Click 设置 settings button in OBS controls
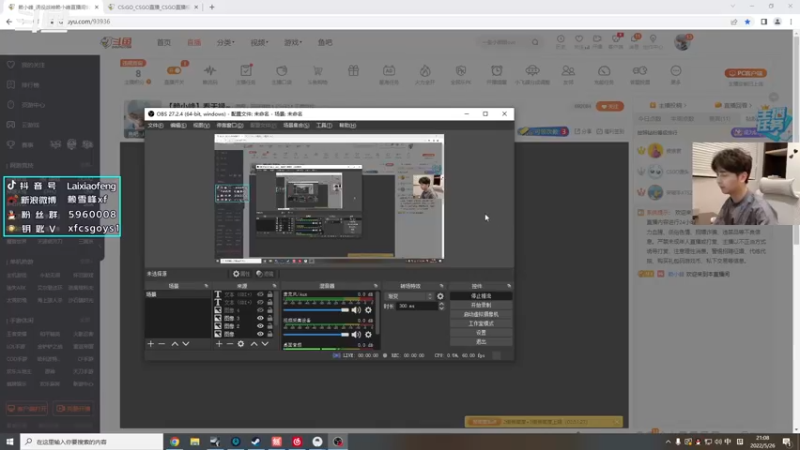Viewport: 800px width, 450px height. tap(481, 333)
